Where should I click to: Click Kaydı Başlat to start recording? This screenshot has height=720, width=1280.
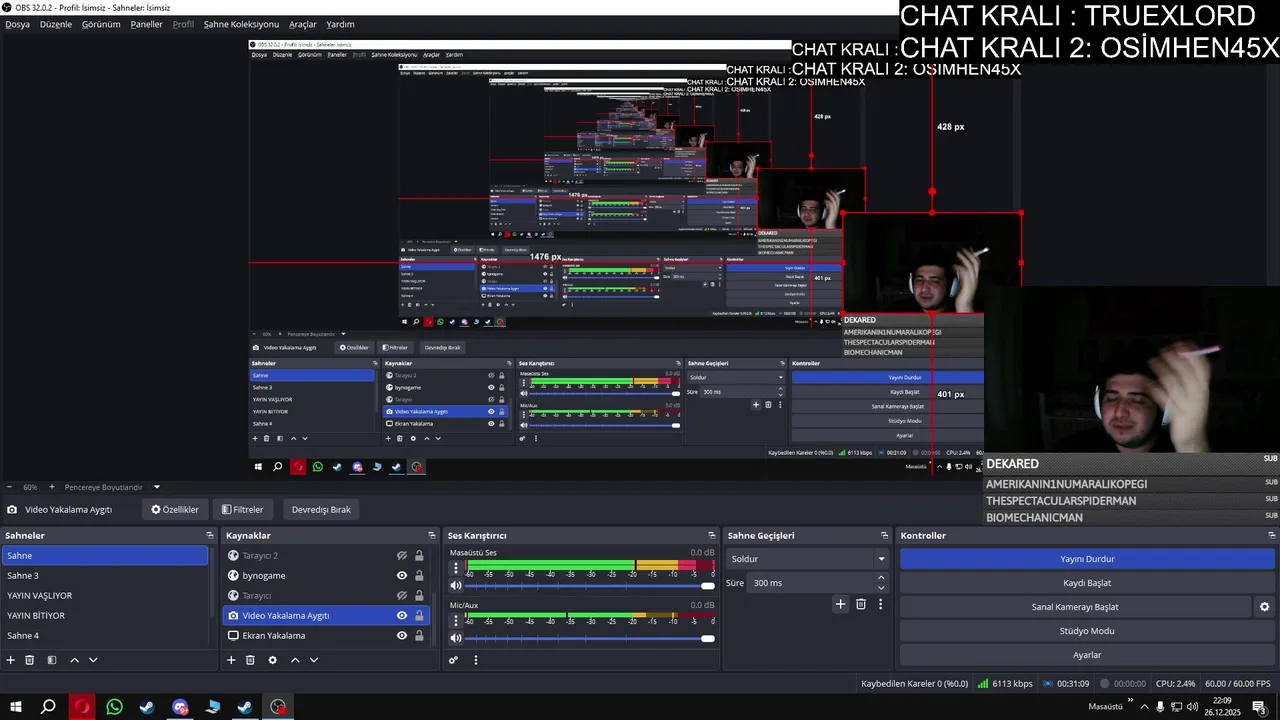tap(1087, 583)
